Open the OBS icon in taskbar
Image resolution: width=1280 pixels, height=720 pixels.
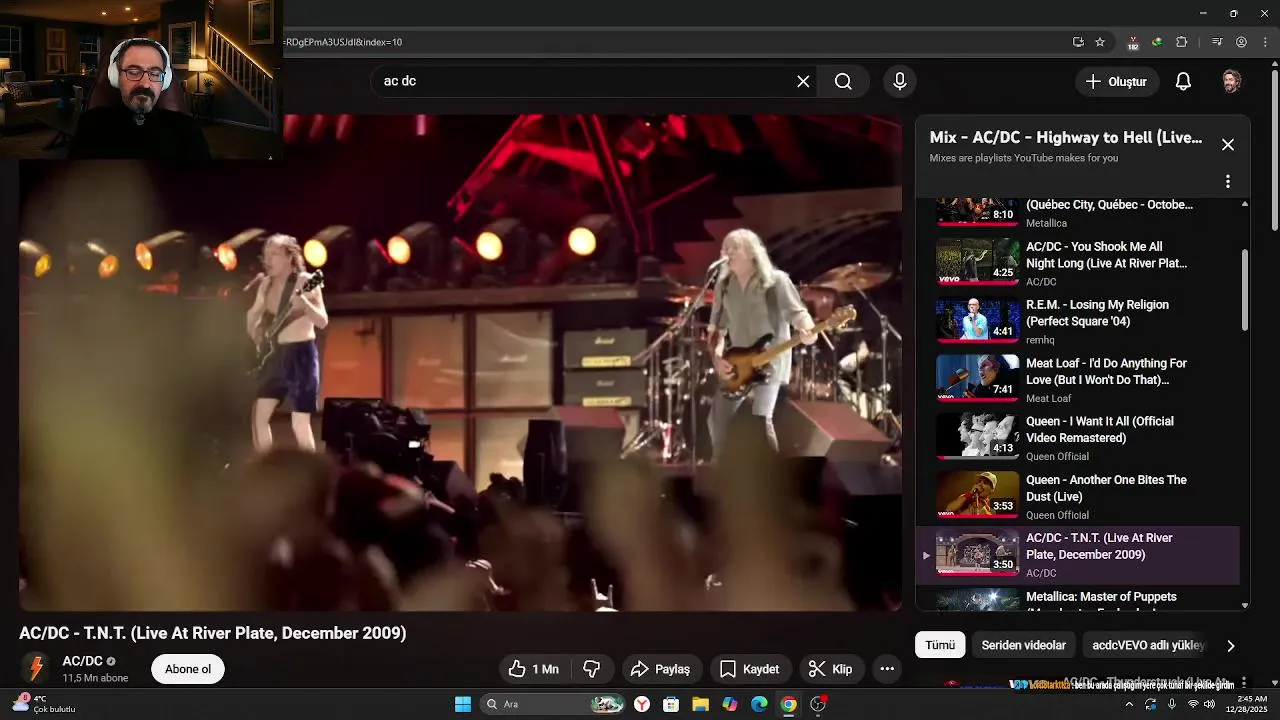818,704
